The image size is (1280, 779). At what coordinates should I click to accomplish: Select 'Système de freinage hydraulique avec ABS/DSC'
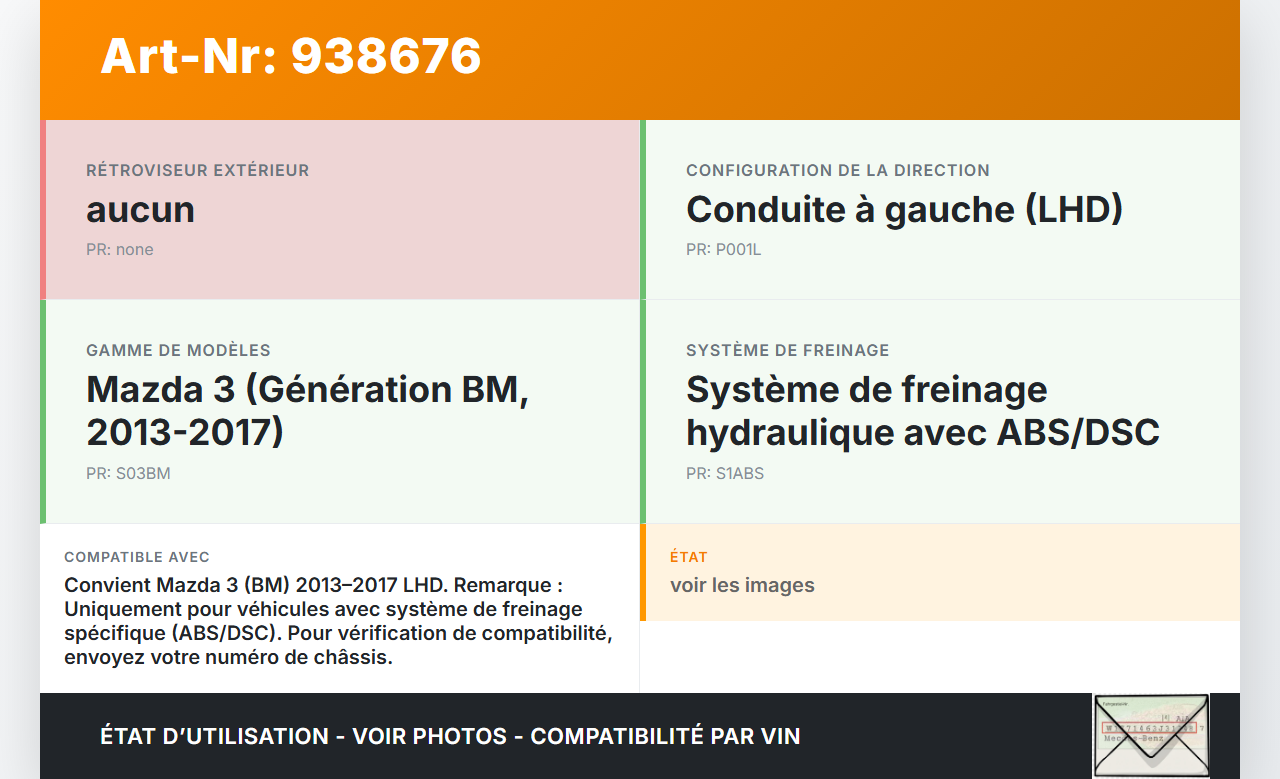pyautogui.click(x=922, y=410)
